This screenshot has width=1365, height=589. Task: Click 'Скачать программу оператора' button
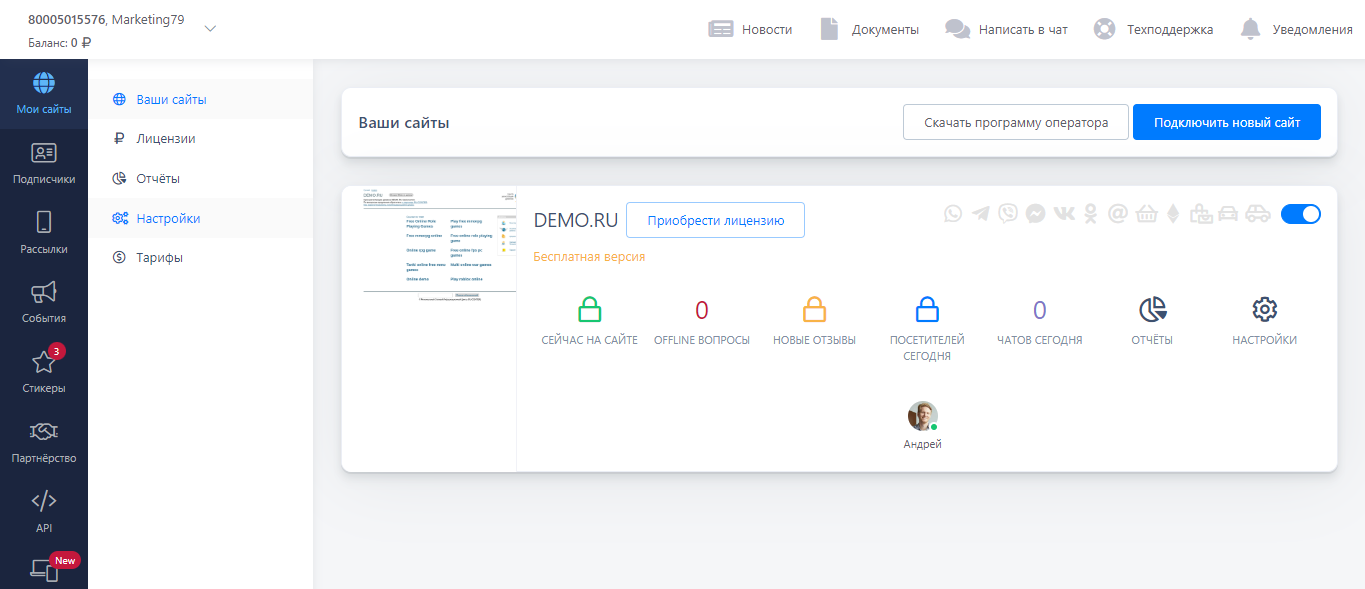pyautogui.click(x=1015, y=123)
